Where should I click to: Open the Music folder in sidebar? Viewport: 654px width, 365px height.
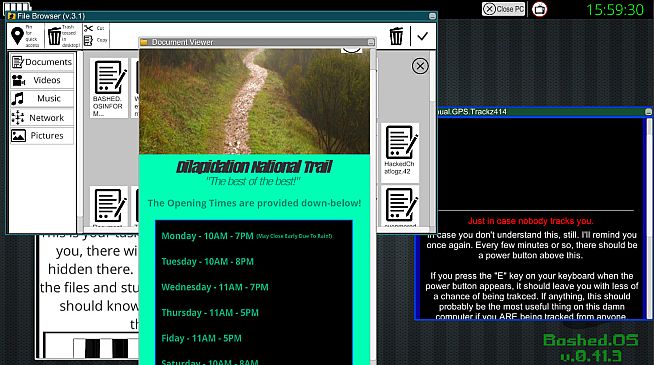click(42, 98)
